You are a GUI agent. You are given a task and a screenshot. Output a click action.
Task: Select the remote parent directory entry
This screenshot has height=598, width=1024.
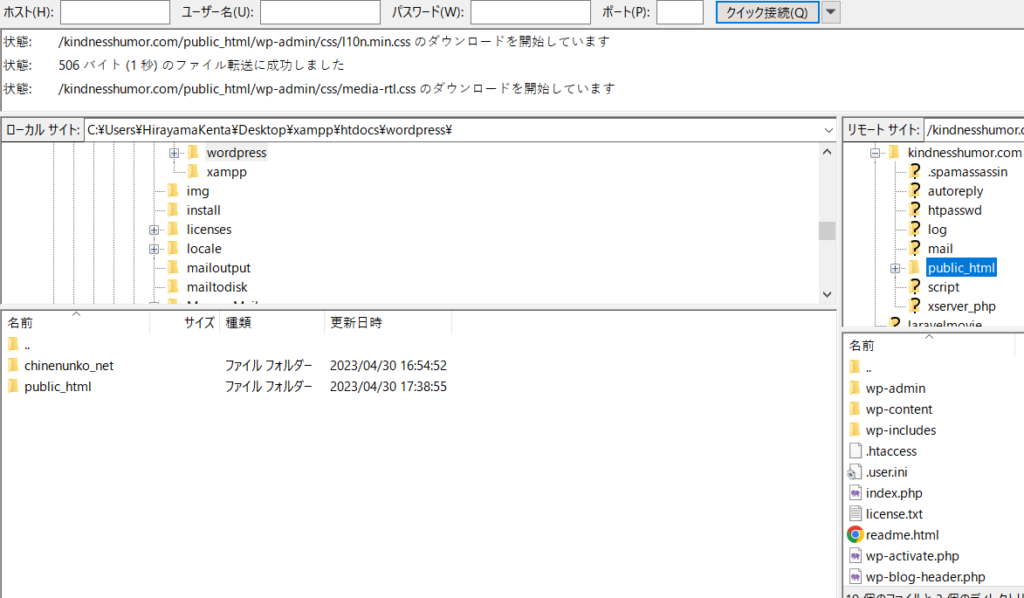pyautogui.click(x=868, y=368)
